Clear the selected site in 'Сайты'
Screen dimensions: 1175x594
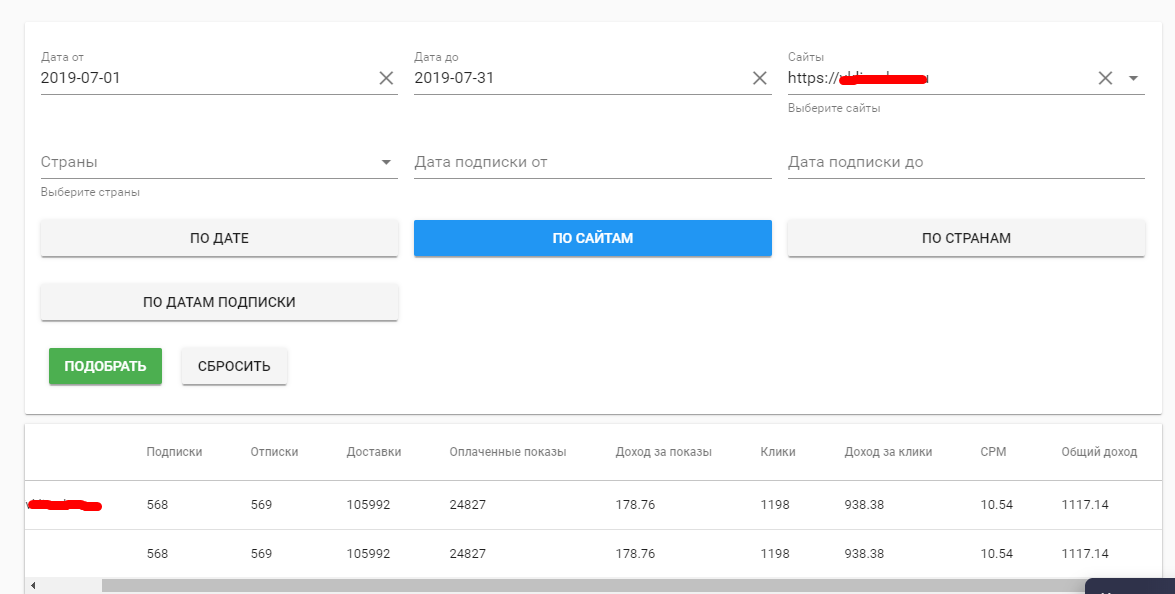pyautogui.click(x=1105, y=78)
